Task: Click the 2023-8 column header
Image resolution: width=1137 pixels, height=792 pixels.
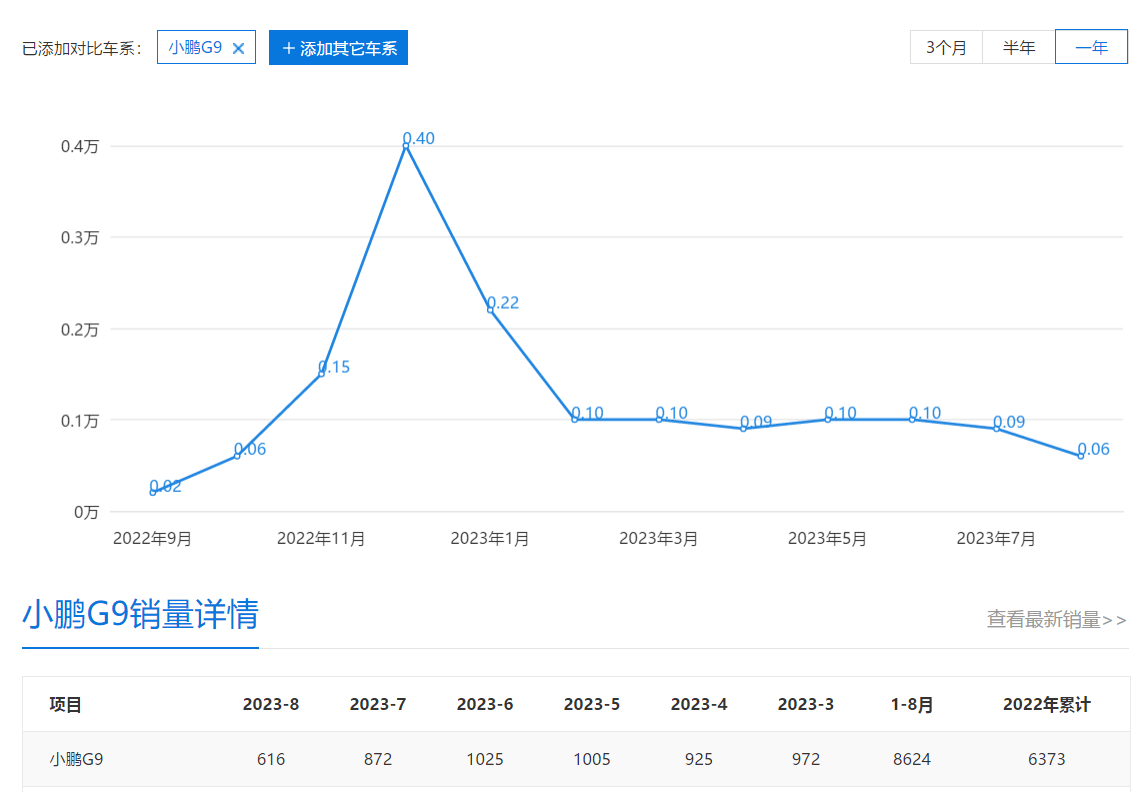Action: (x=270, y=704)
